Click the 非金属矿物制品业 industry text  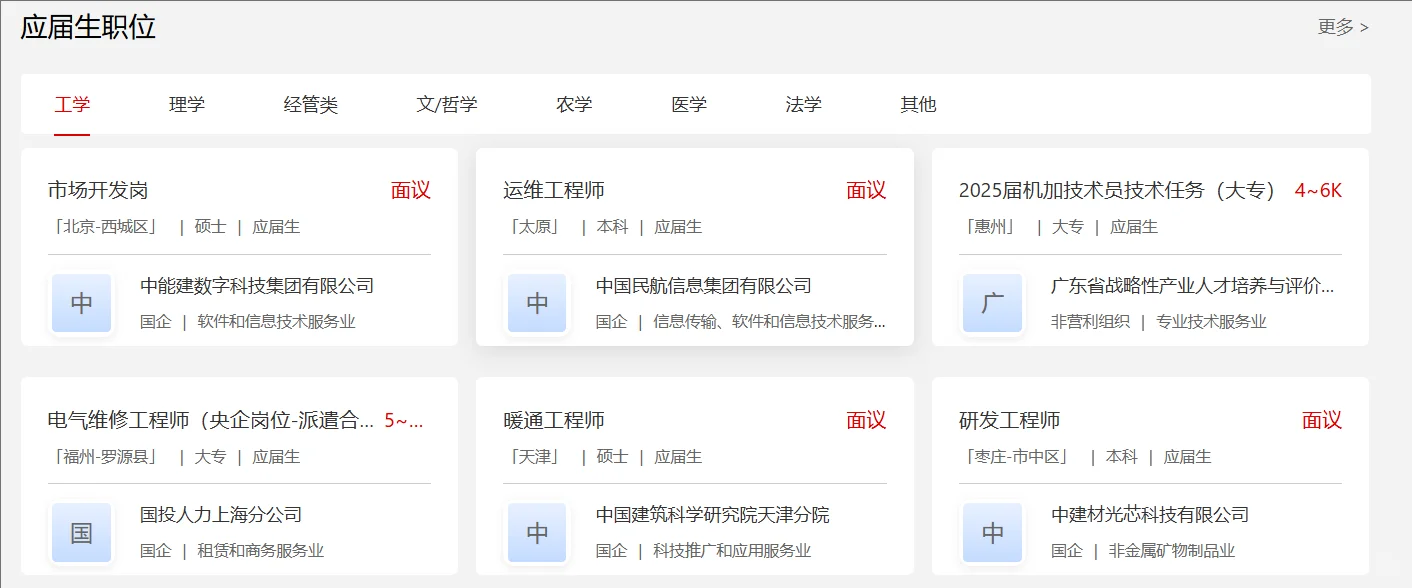1171,551
